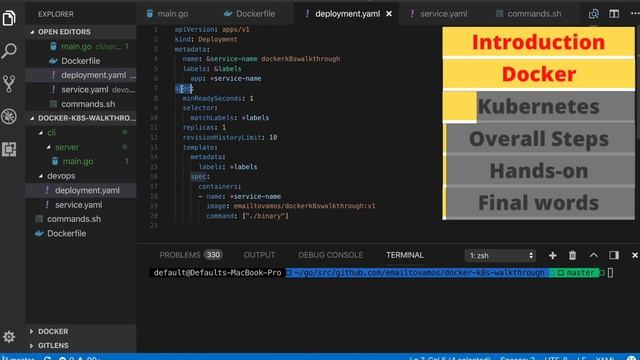
Task: Open service.yaml from Open Editors list
Action: coord(81,90)
